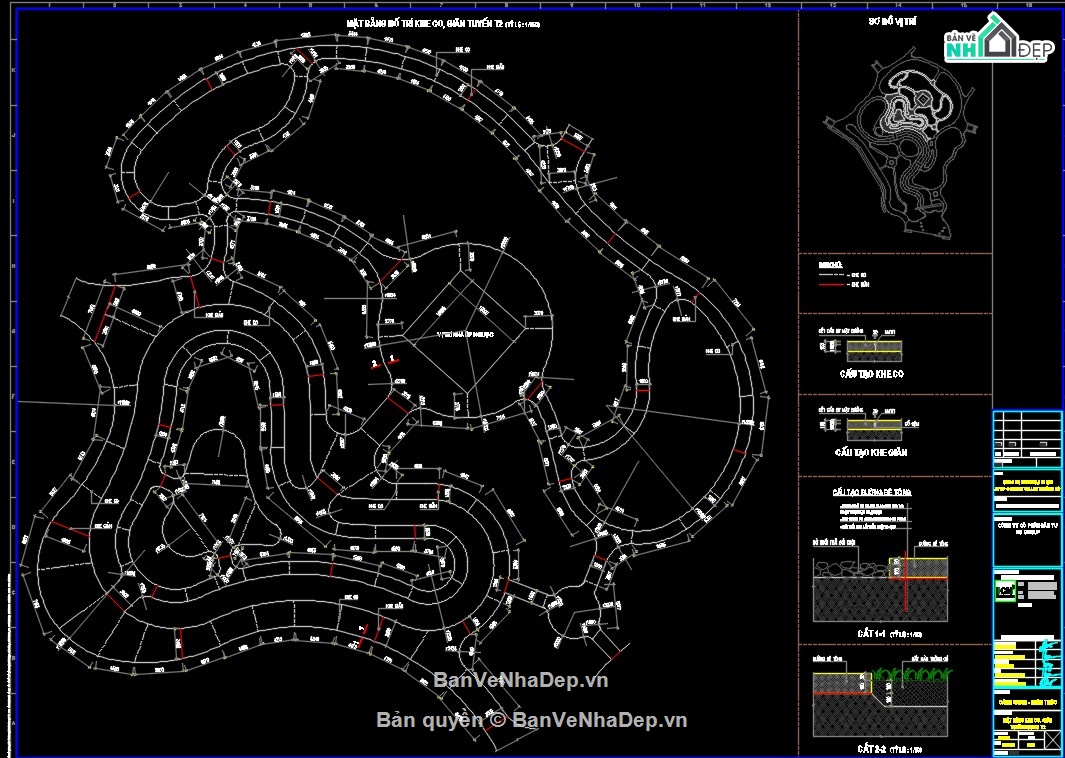
Task: Click the cyan figure in the title block
Action: click(x=1047, y=662)
